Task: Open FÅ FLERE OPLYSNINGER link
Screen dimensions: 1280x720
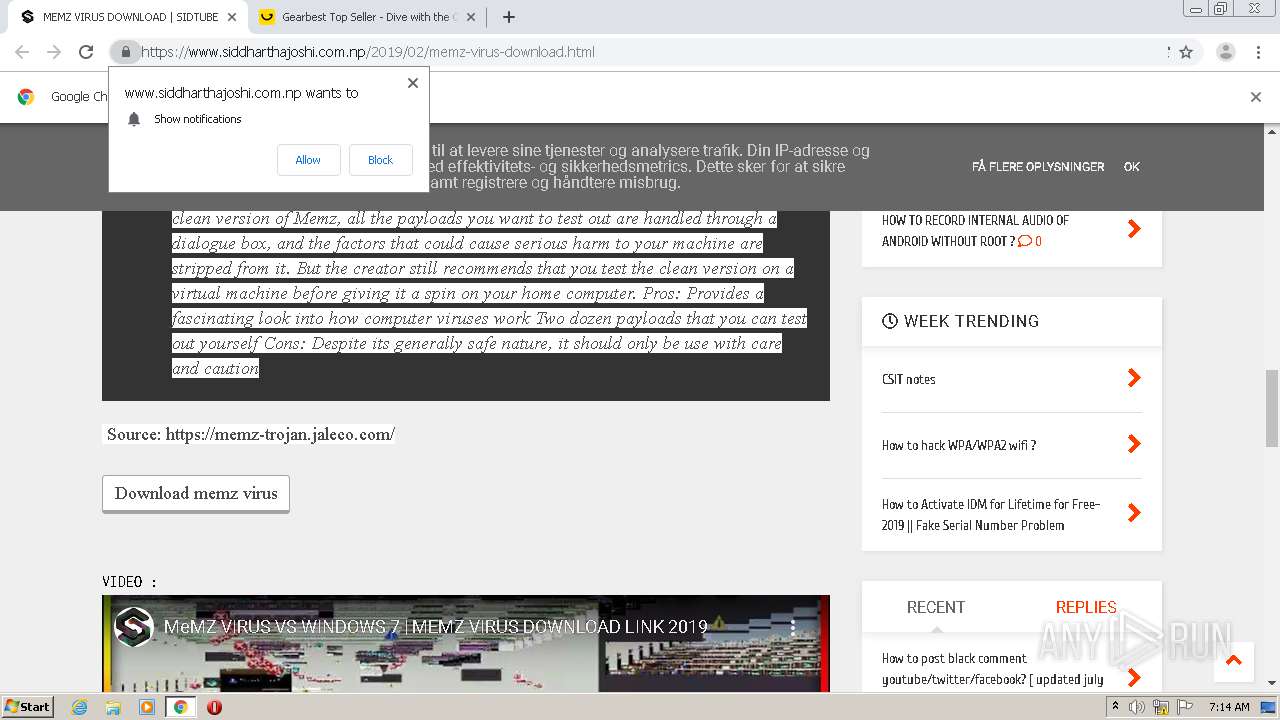Action: tap(1038, 167)
